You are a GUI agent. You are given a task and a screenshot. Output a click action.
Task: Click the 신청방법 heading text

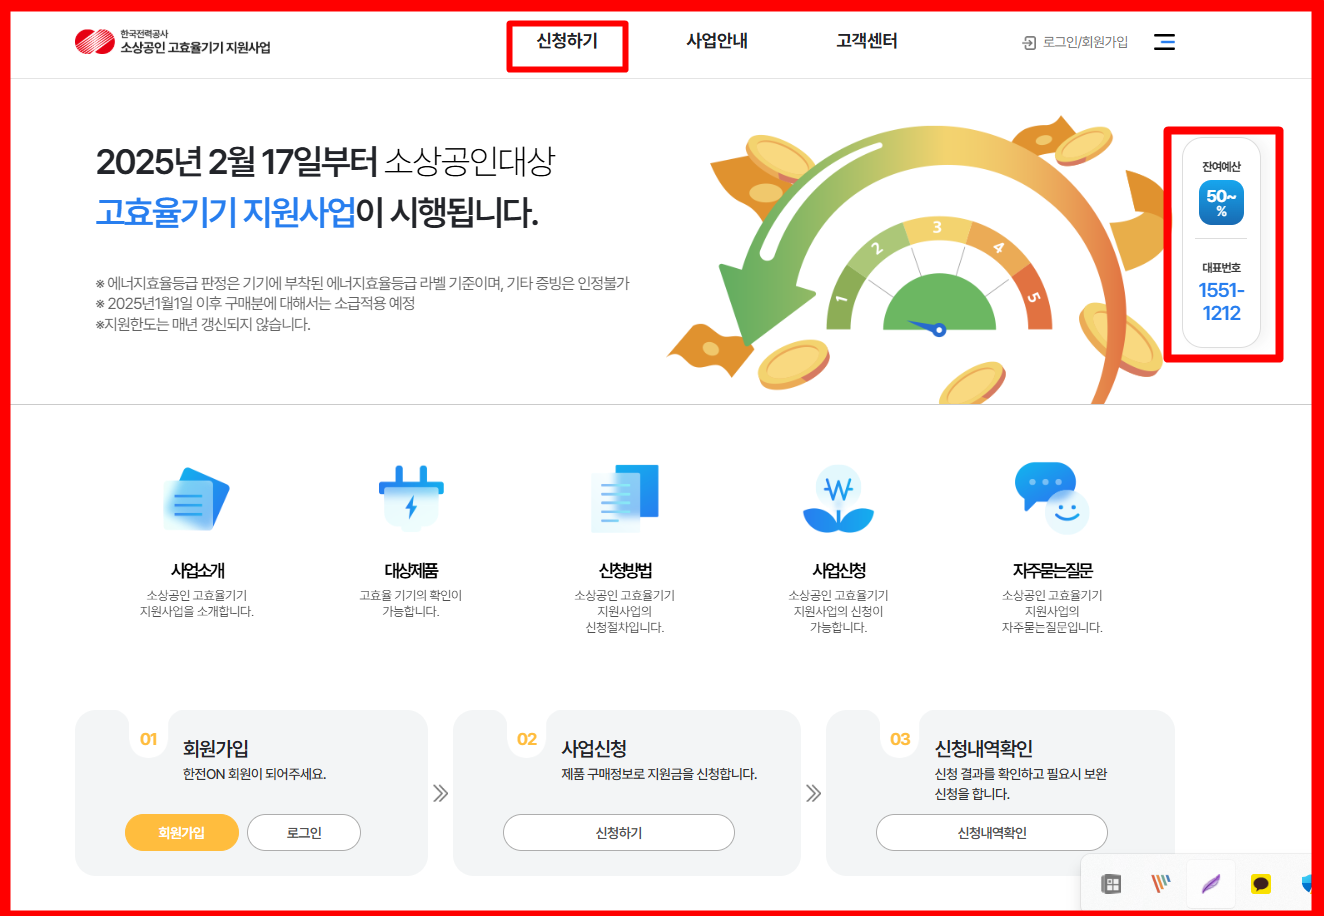625,571
